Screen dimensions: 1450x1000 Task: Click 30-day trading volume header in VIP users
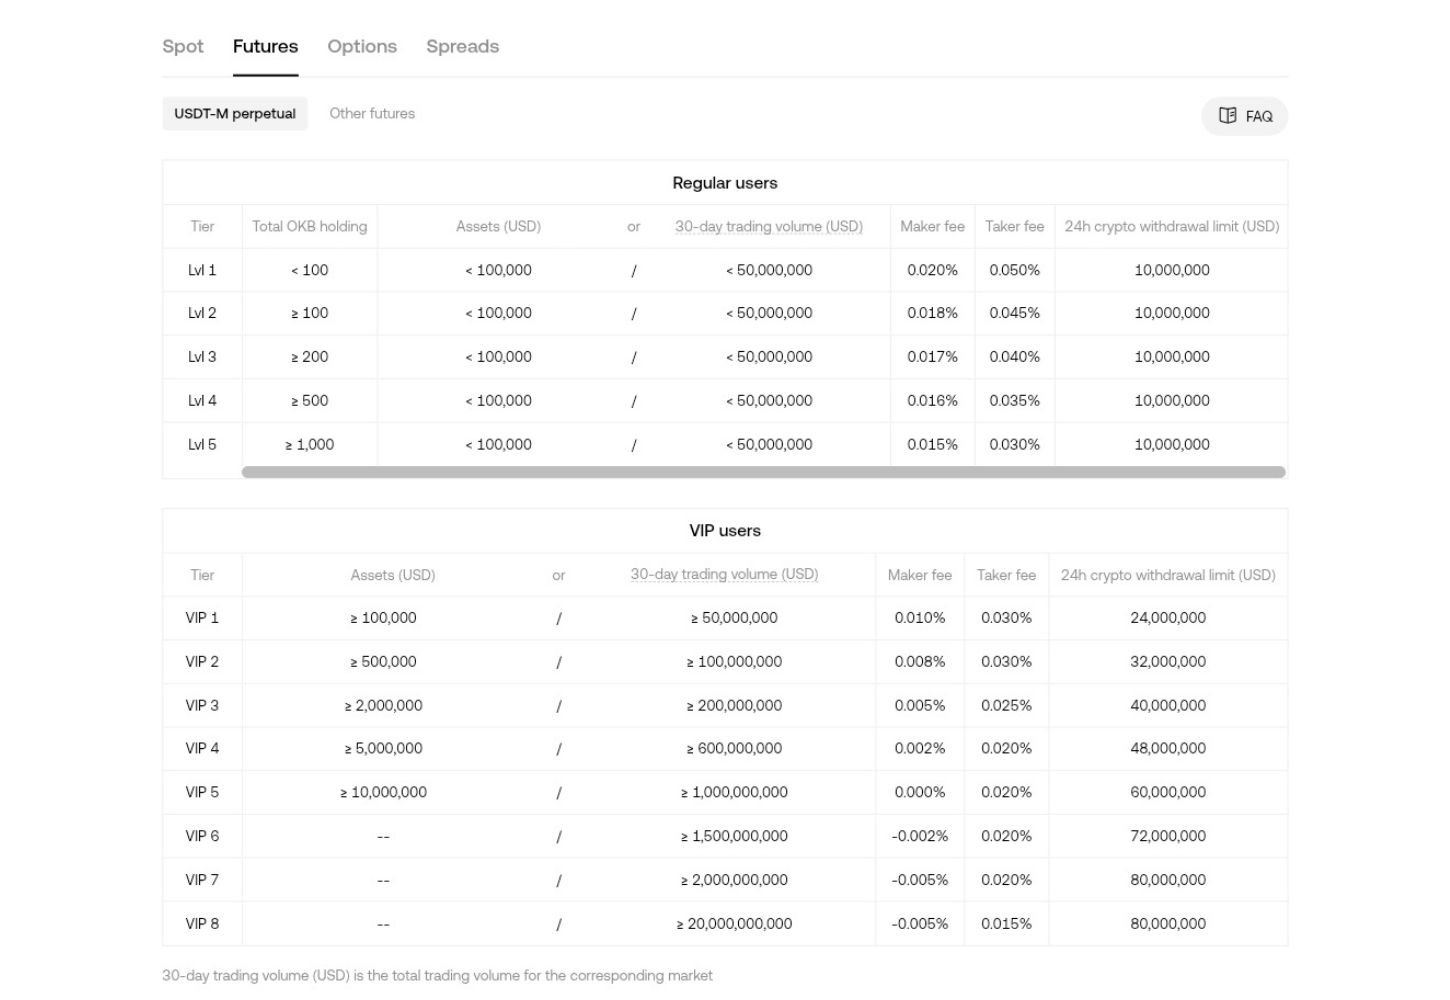click(x=724, y=575)
